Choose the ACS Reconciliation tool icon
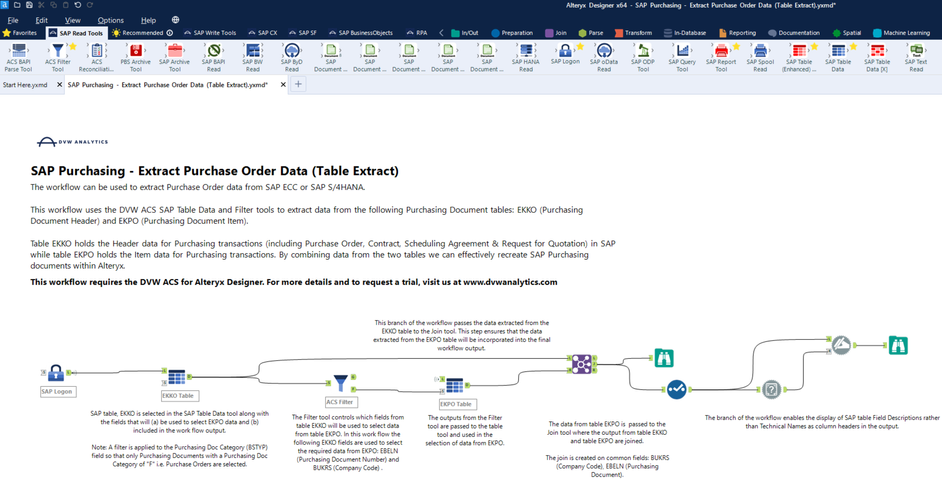The height and width of the screenshot is (484, 942). click(x=97, y=58)
